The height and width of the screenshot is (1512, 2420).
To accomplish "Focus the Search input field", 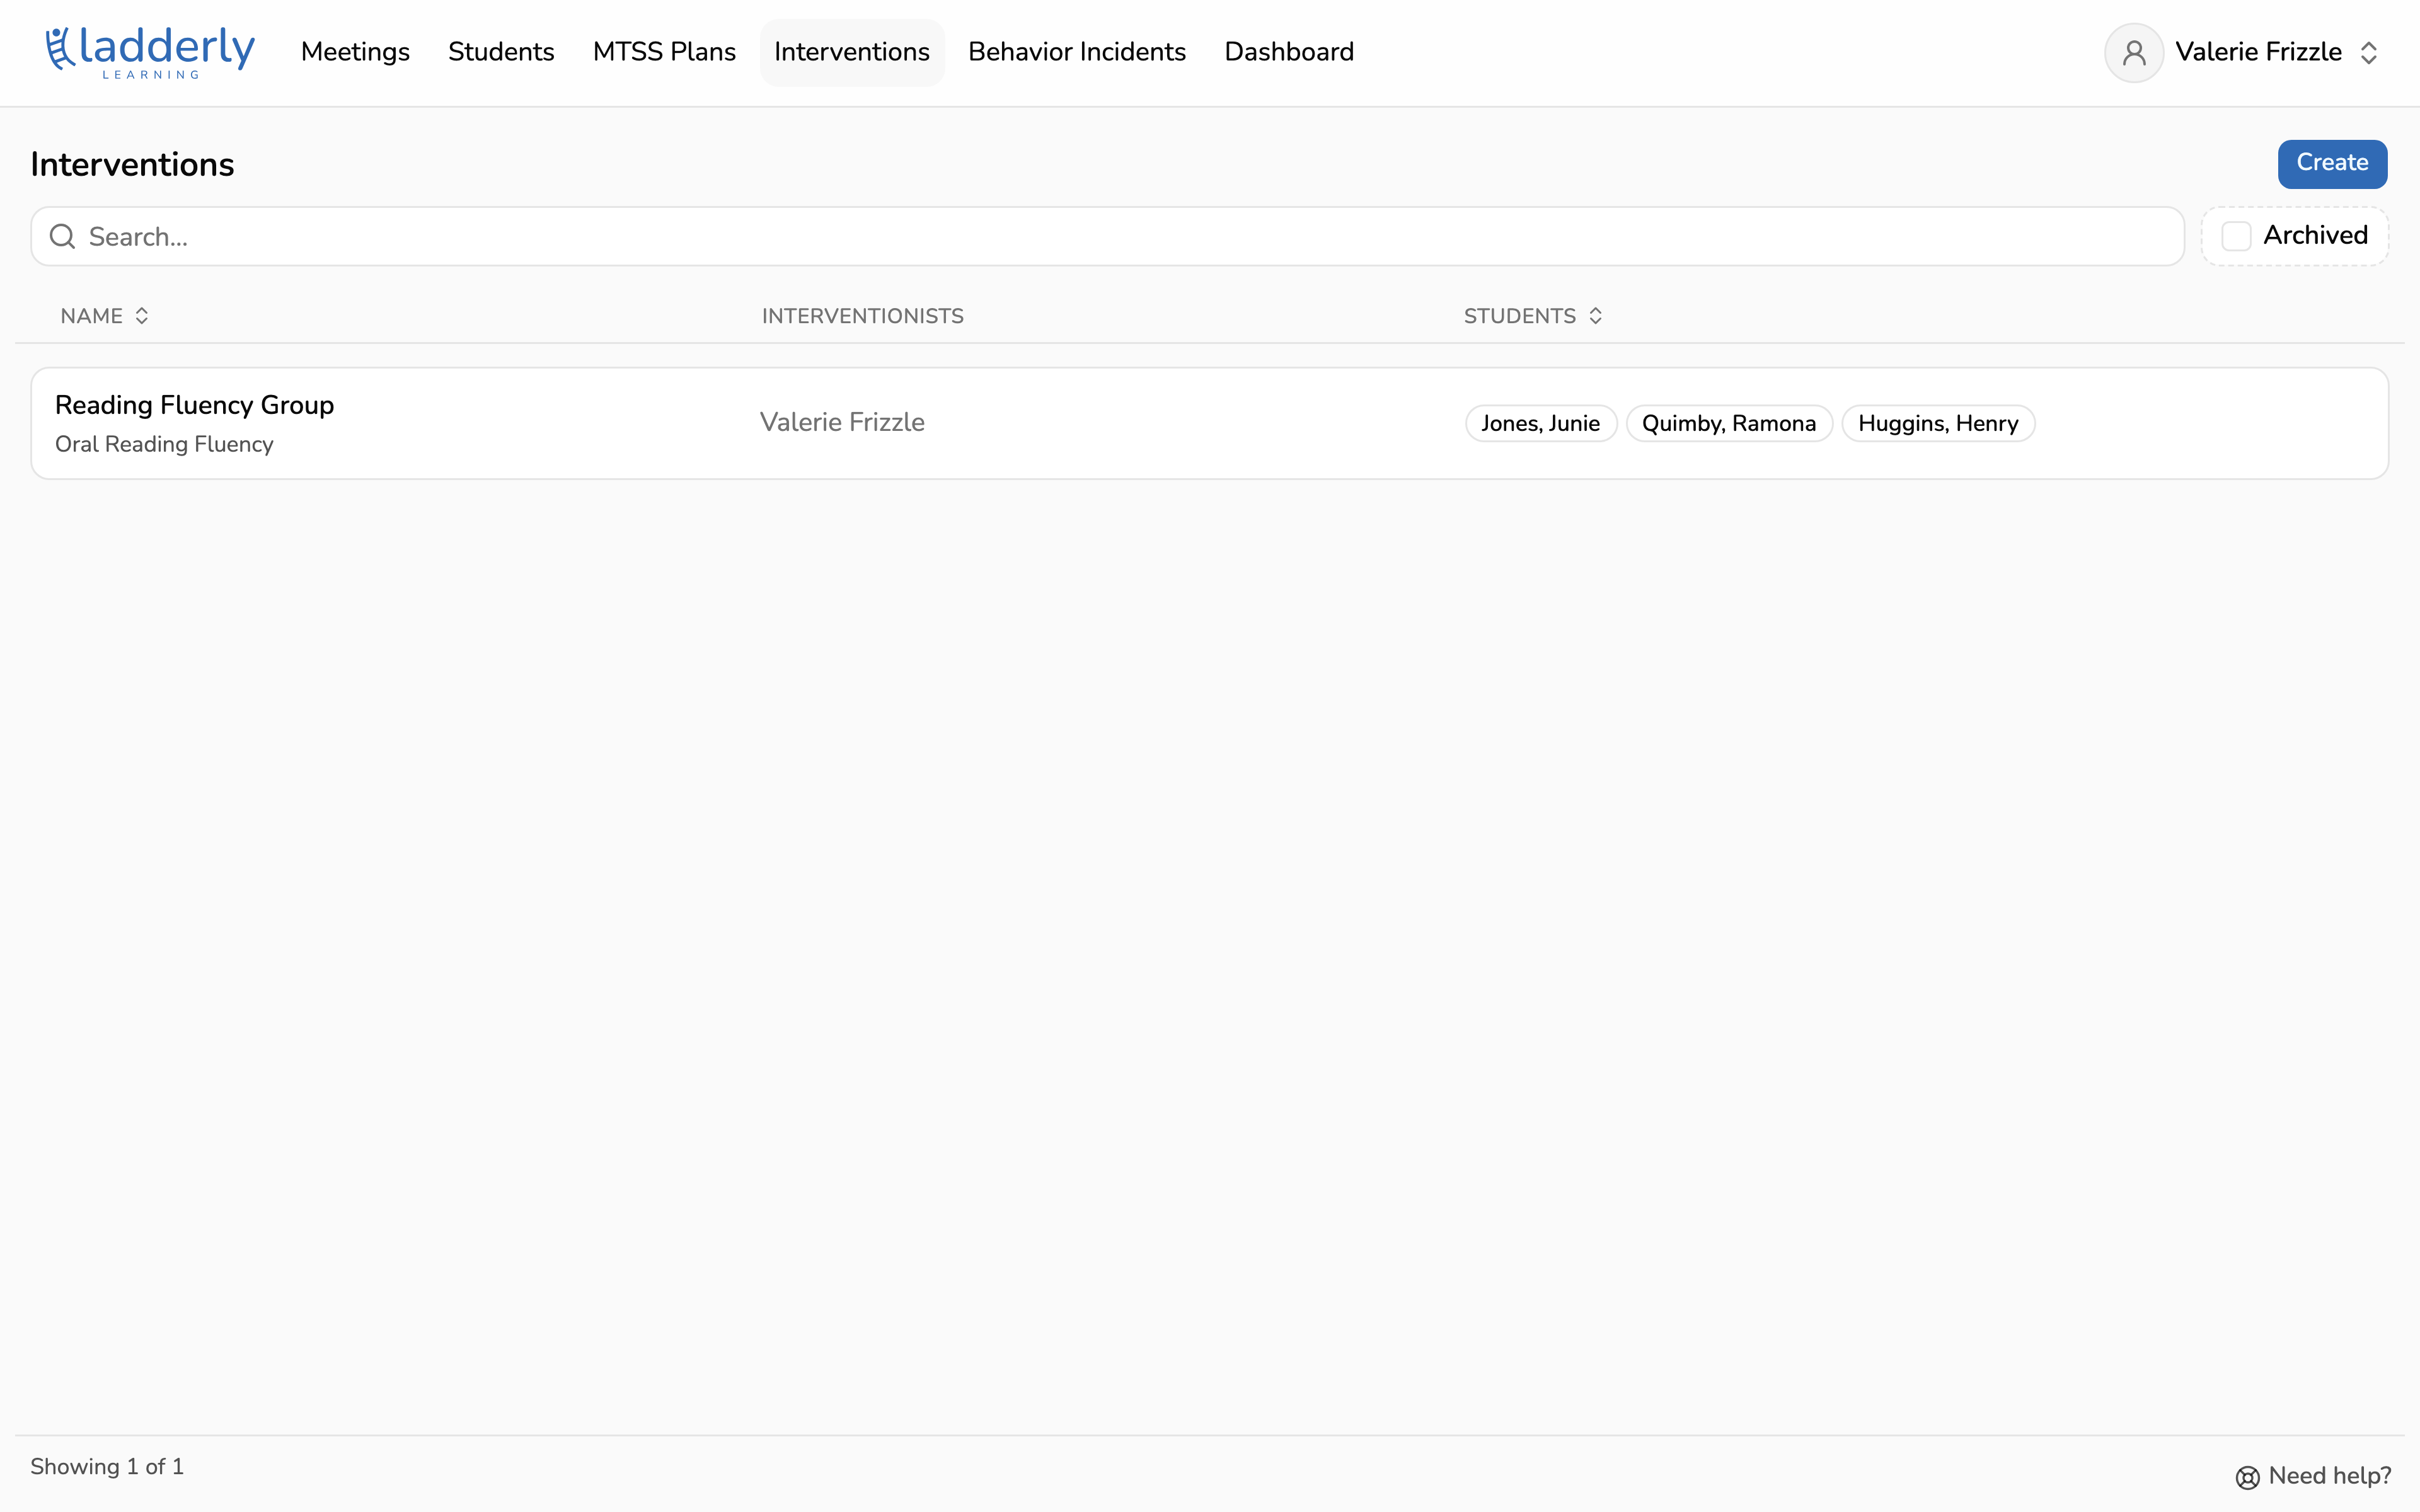I will 1107,236.
